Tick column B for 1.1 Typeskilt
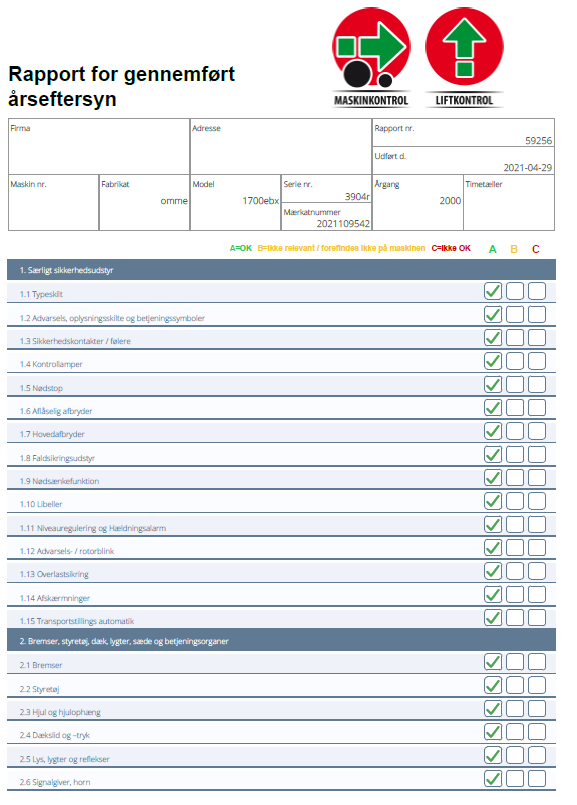 [515, 291]
